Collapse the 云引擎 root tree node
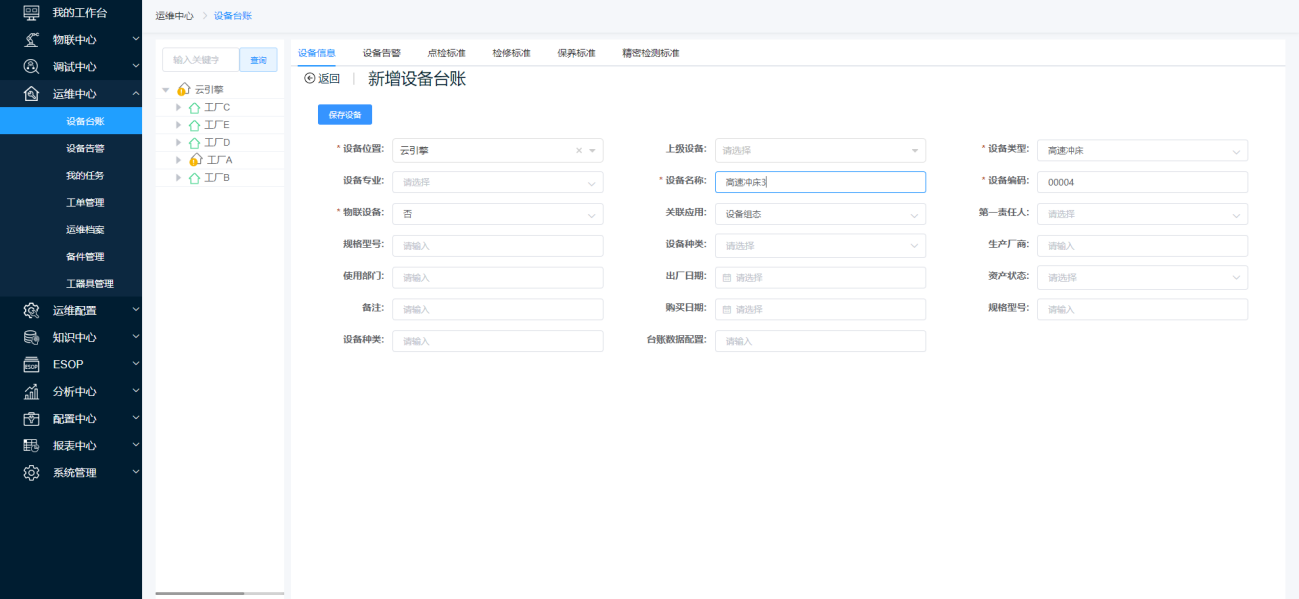This screenshot has width=1299, height=599. point(166,90)
